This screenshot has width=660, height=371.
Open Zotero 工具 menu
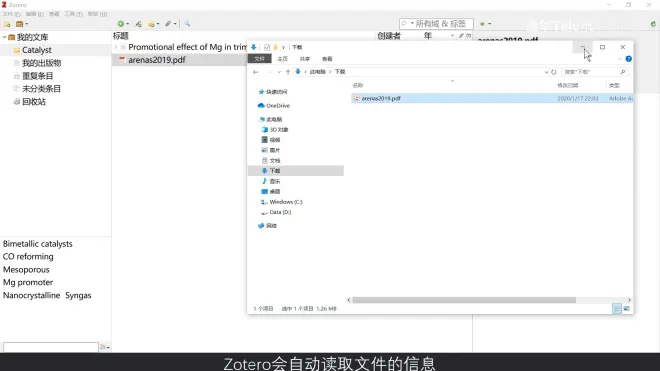(74, 14)
